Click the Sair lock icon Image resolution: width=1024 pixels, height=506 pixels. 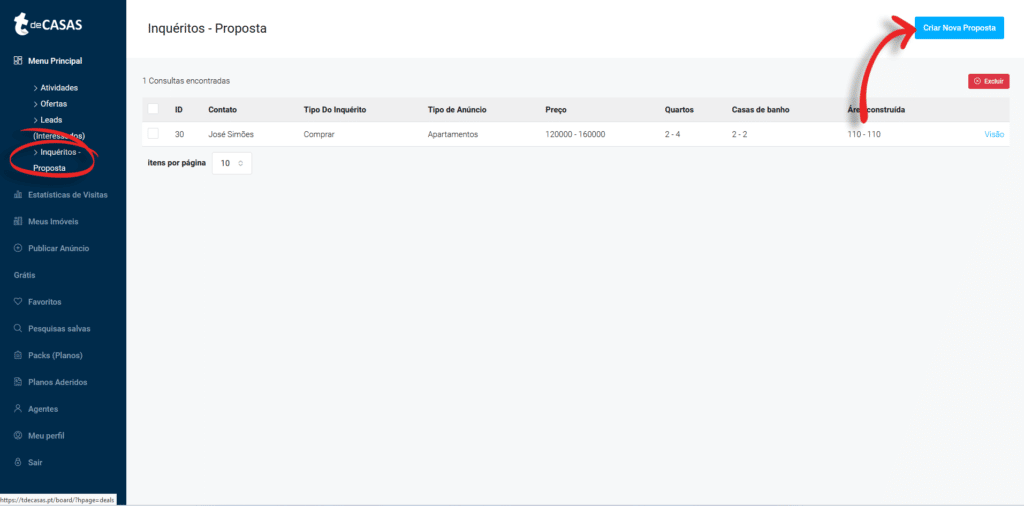[18, 462]
